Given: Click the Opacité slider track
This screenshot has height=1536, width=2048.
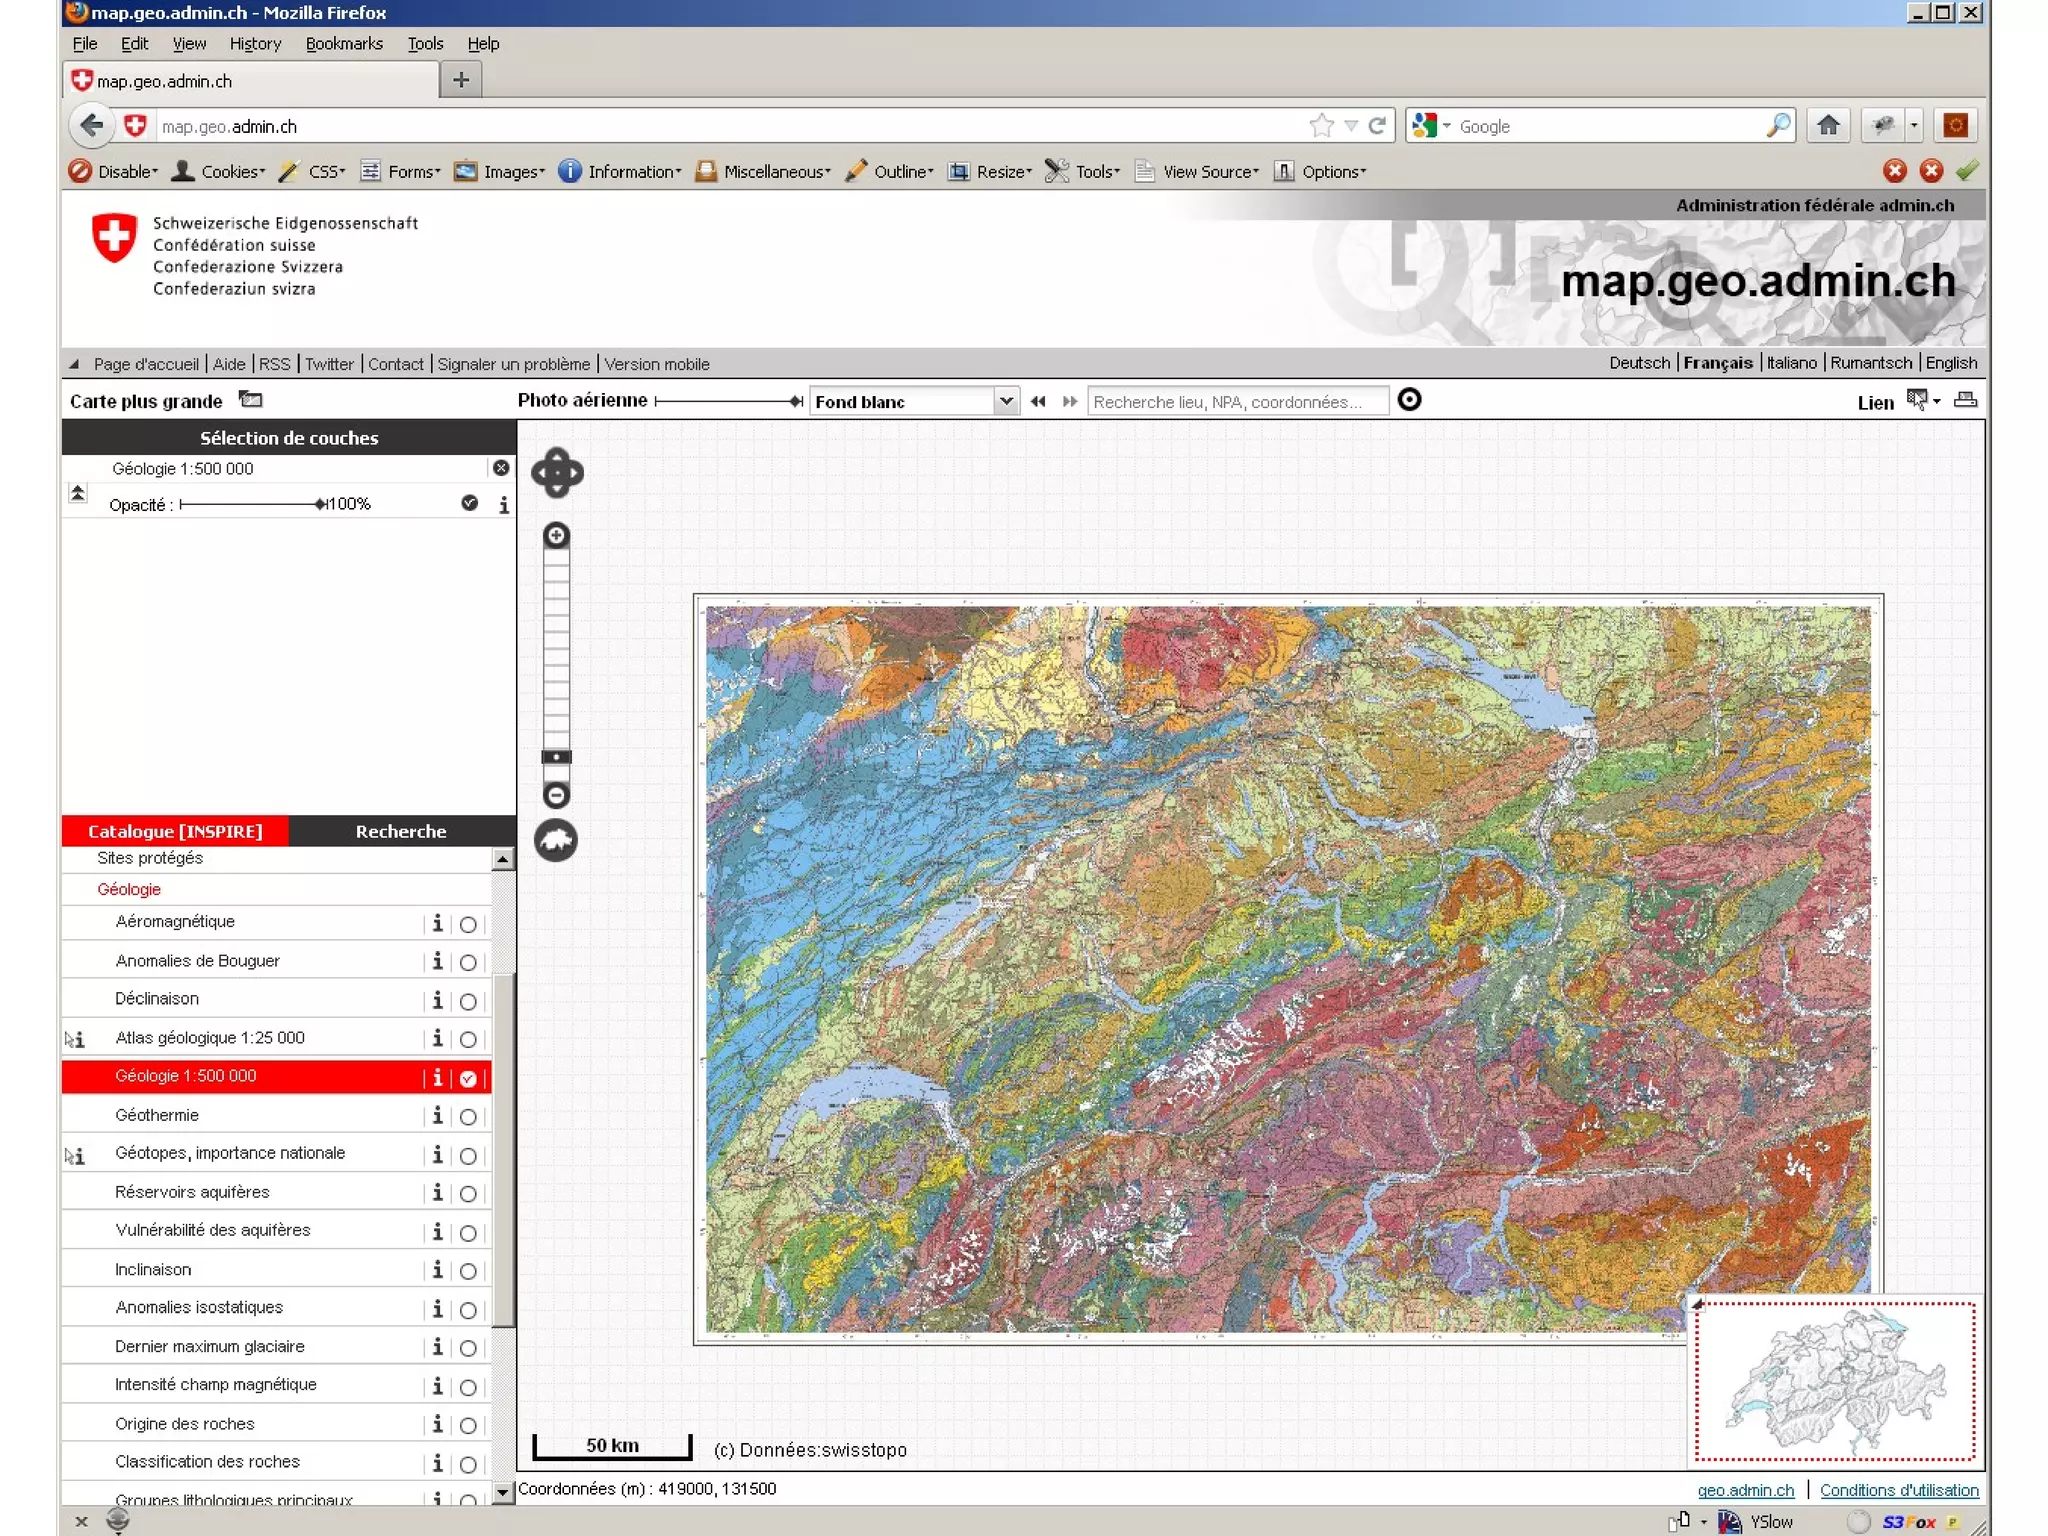Looking at the screenshot, I should [250, 504].
